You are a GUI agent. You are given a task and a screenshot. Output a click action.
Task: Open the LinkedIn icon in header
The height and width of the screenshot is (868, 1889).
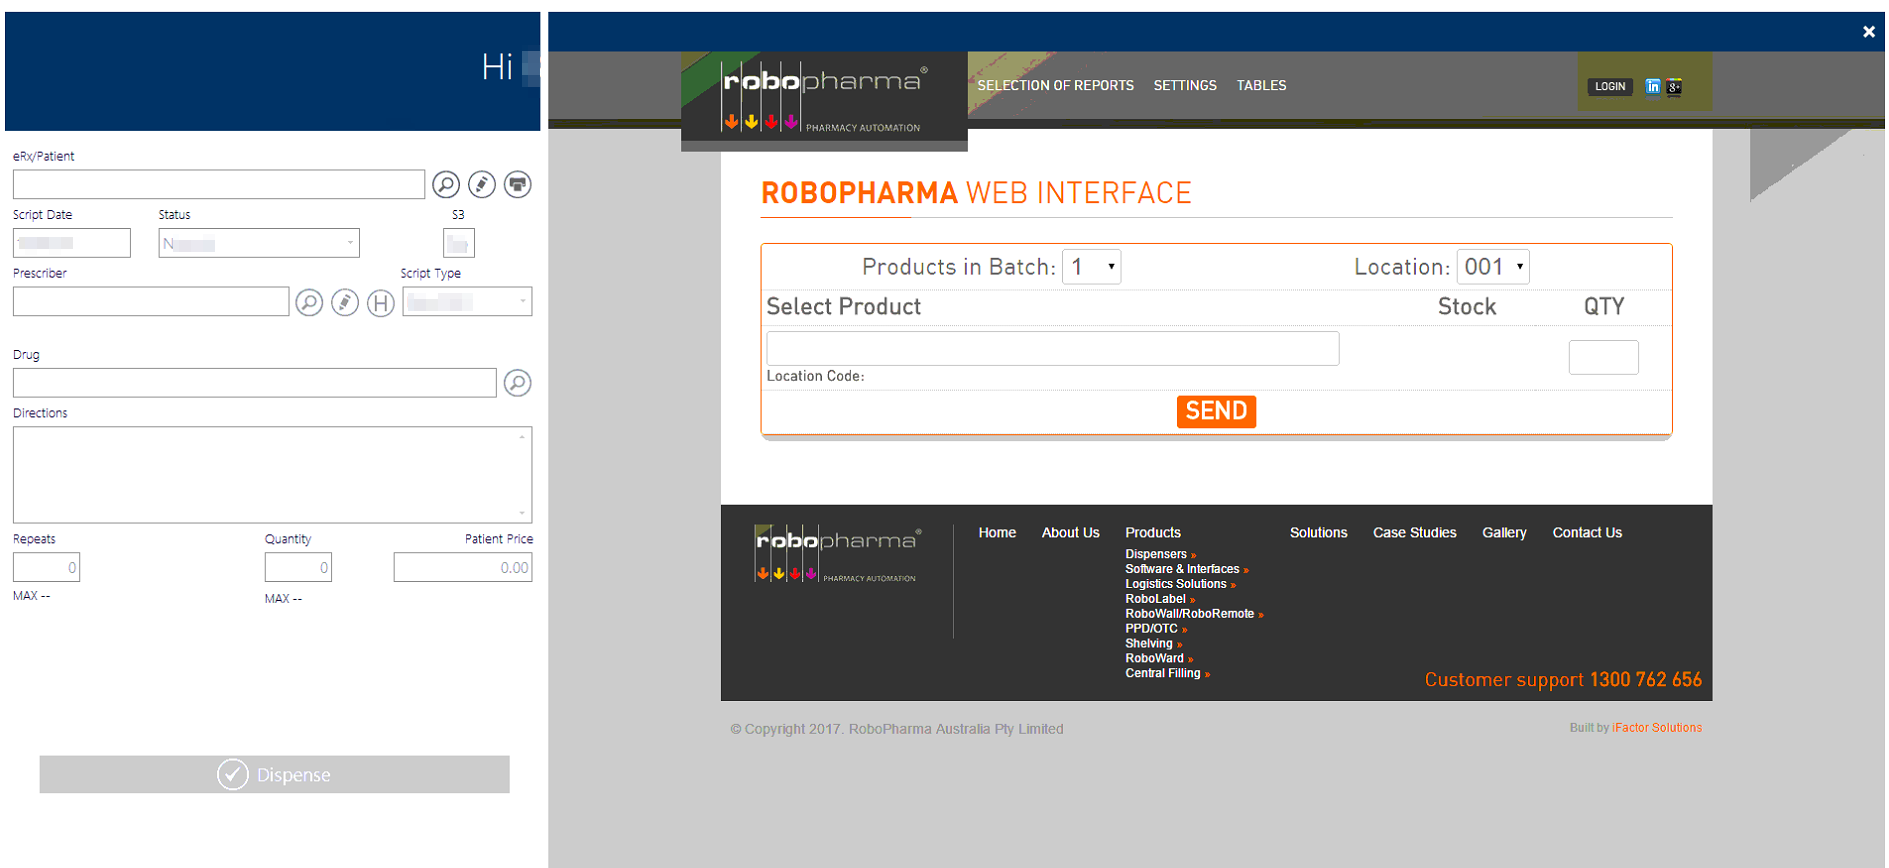pyautogui.click(x=1653, y=87)
